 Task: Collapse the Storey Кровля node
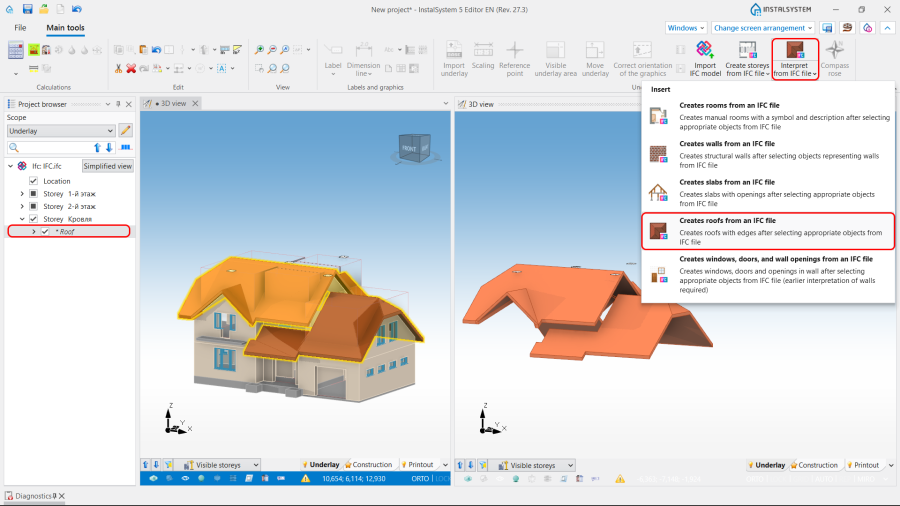(x=22, y=219)
